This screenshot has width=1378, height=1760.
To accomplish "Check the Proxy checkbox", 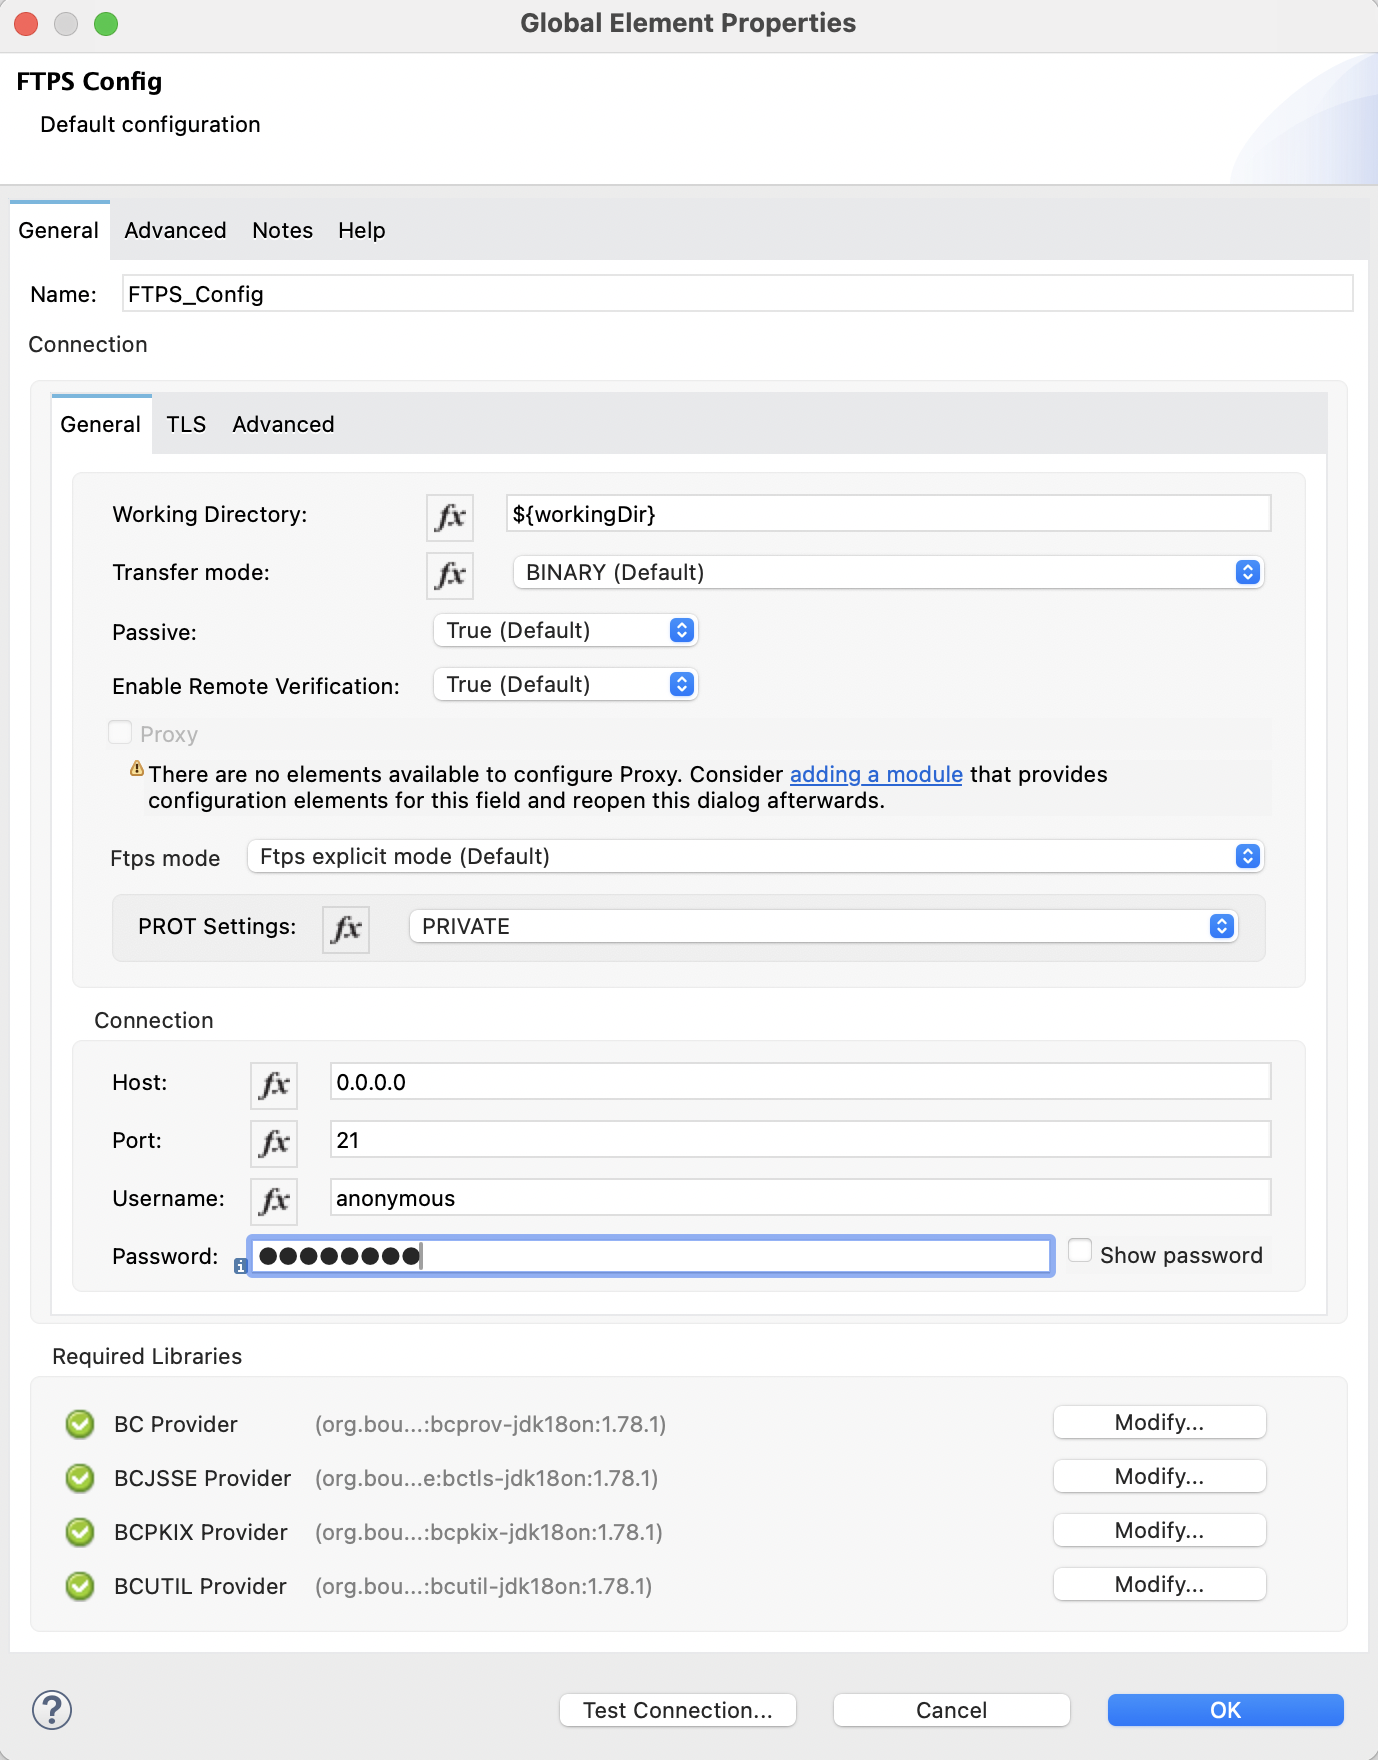I will pos(120,733).
